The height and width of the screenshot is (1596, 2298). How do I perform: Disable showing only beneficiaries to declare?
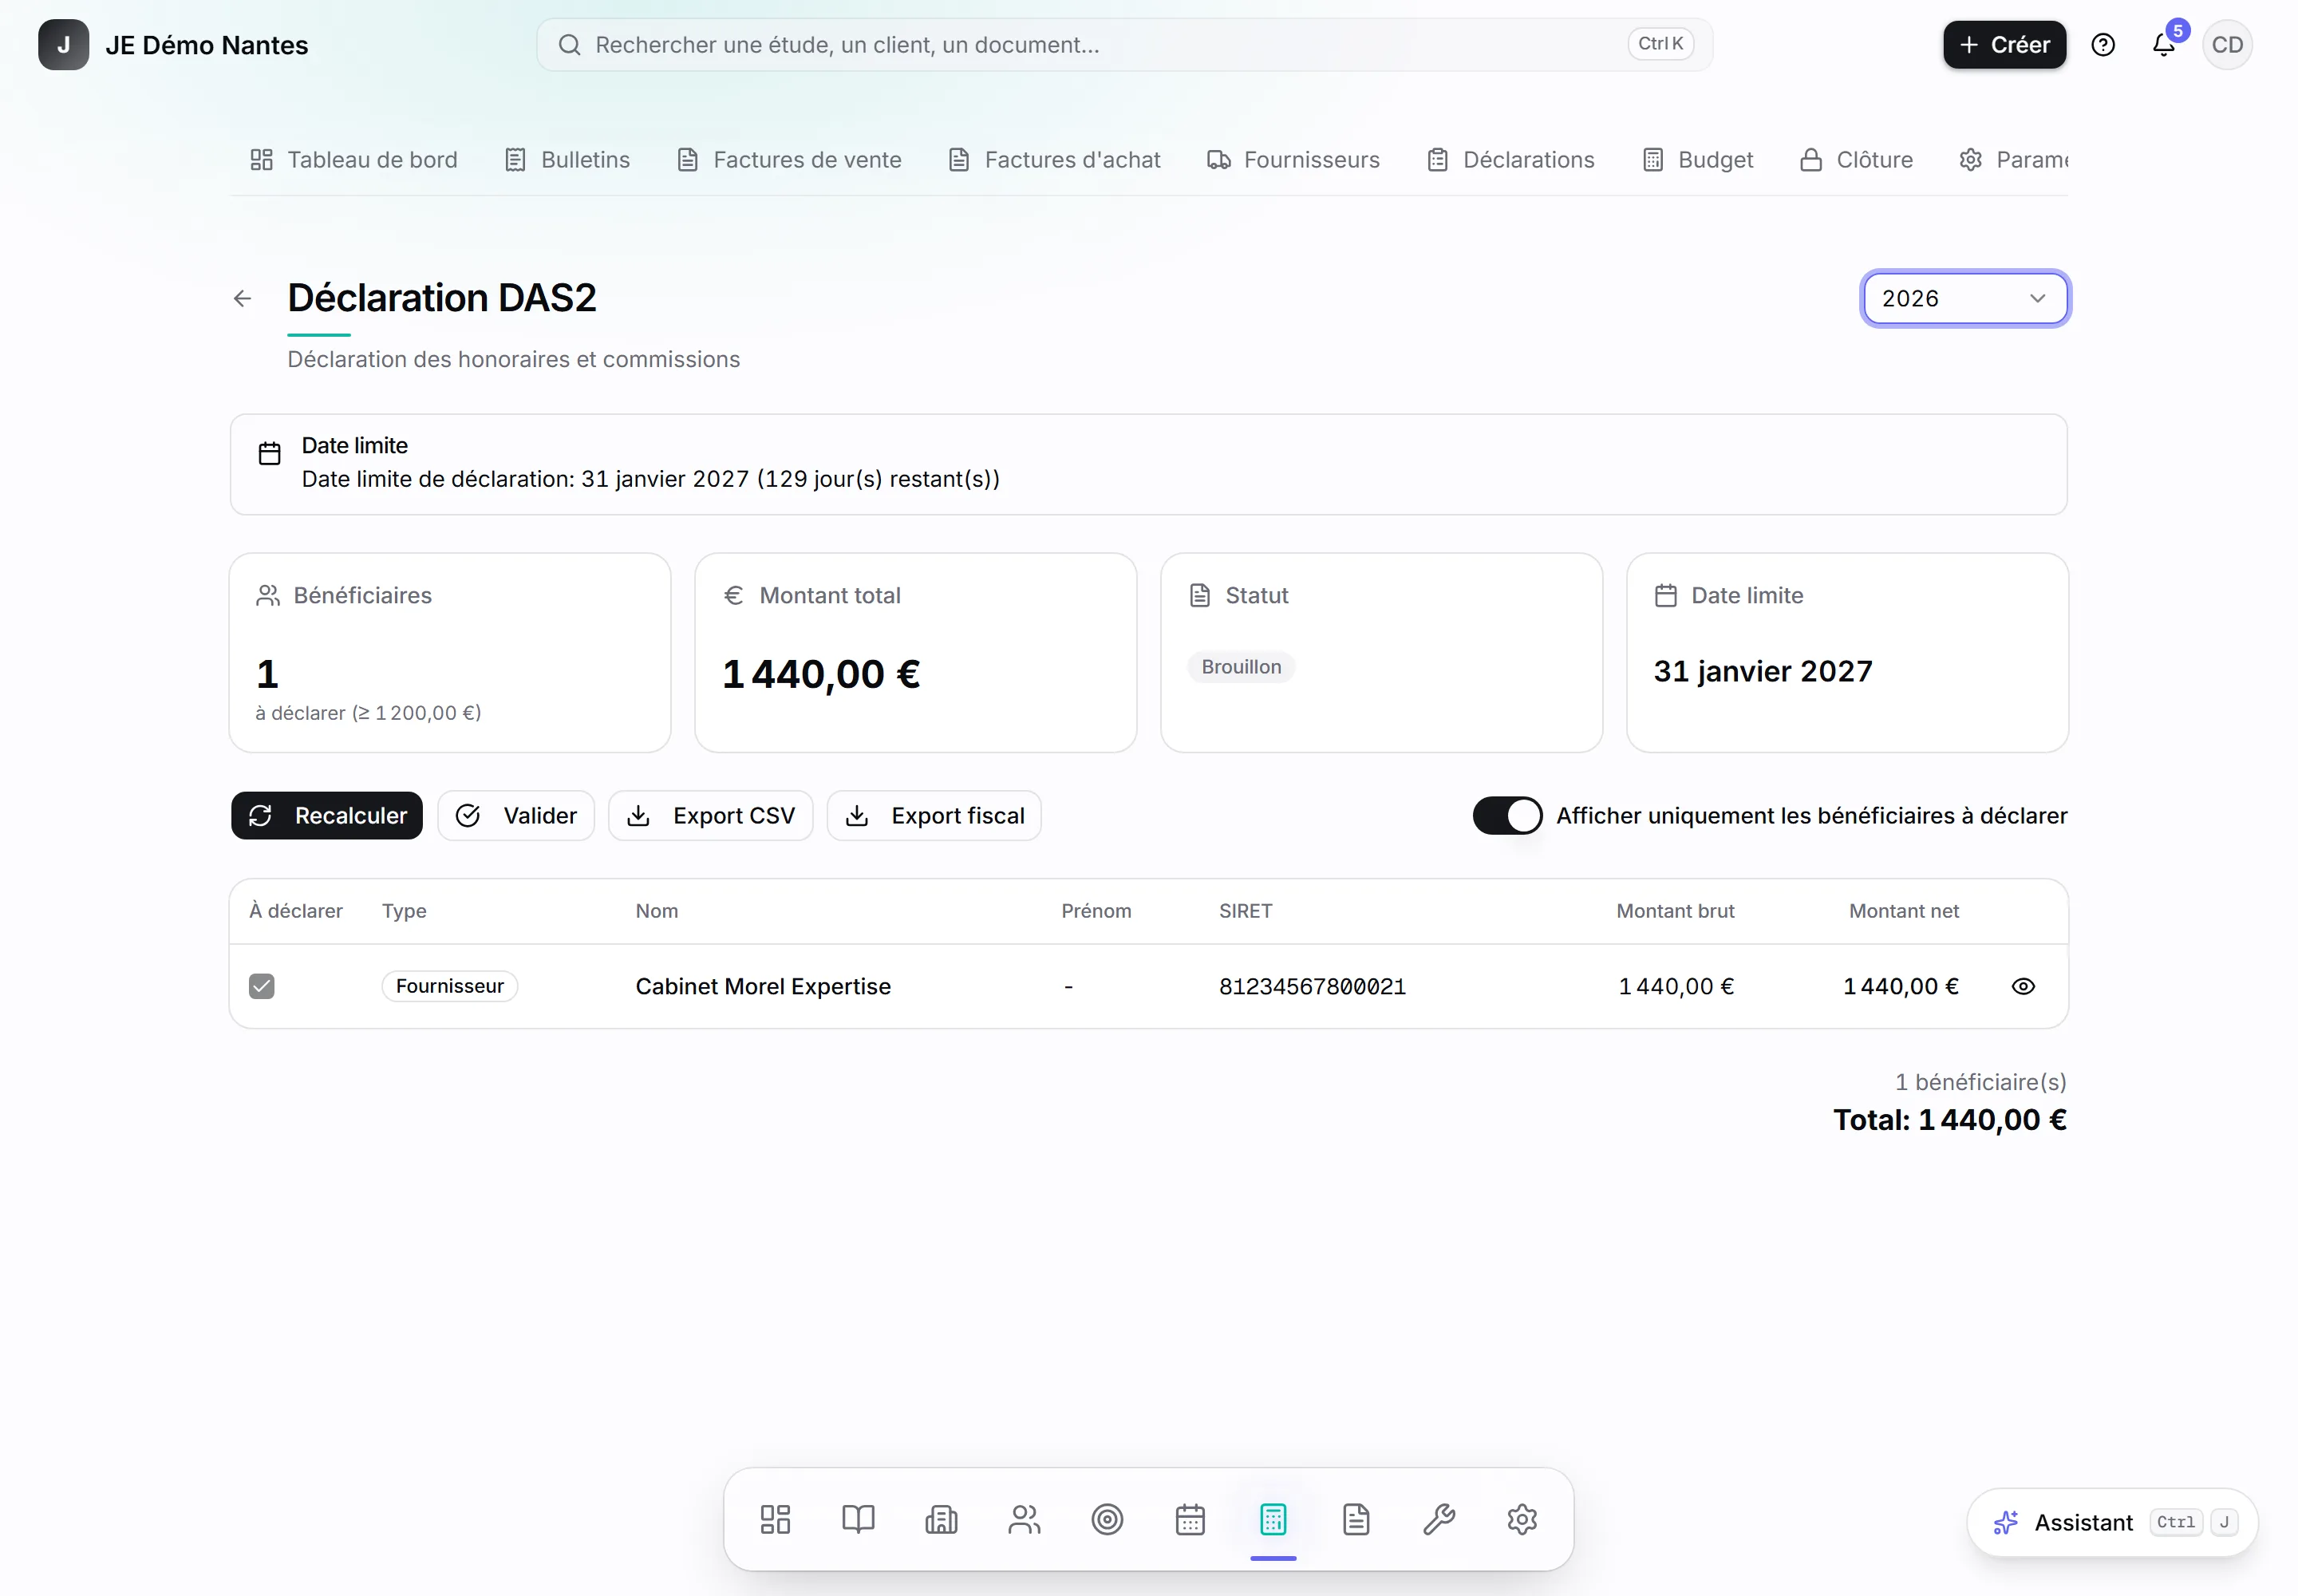[x=1507, y=816]
